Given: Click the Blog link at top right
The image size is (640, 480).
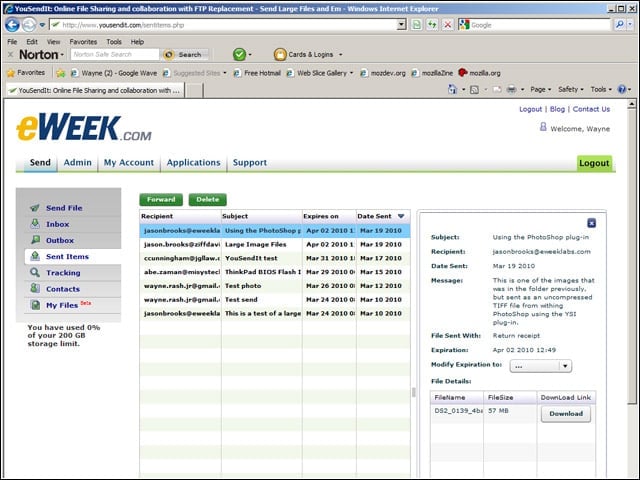Looking at the screenshot, I should [x=557, y=109].
